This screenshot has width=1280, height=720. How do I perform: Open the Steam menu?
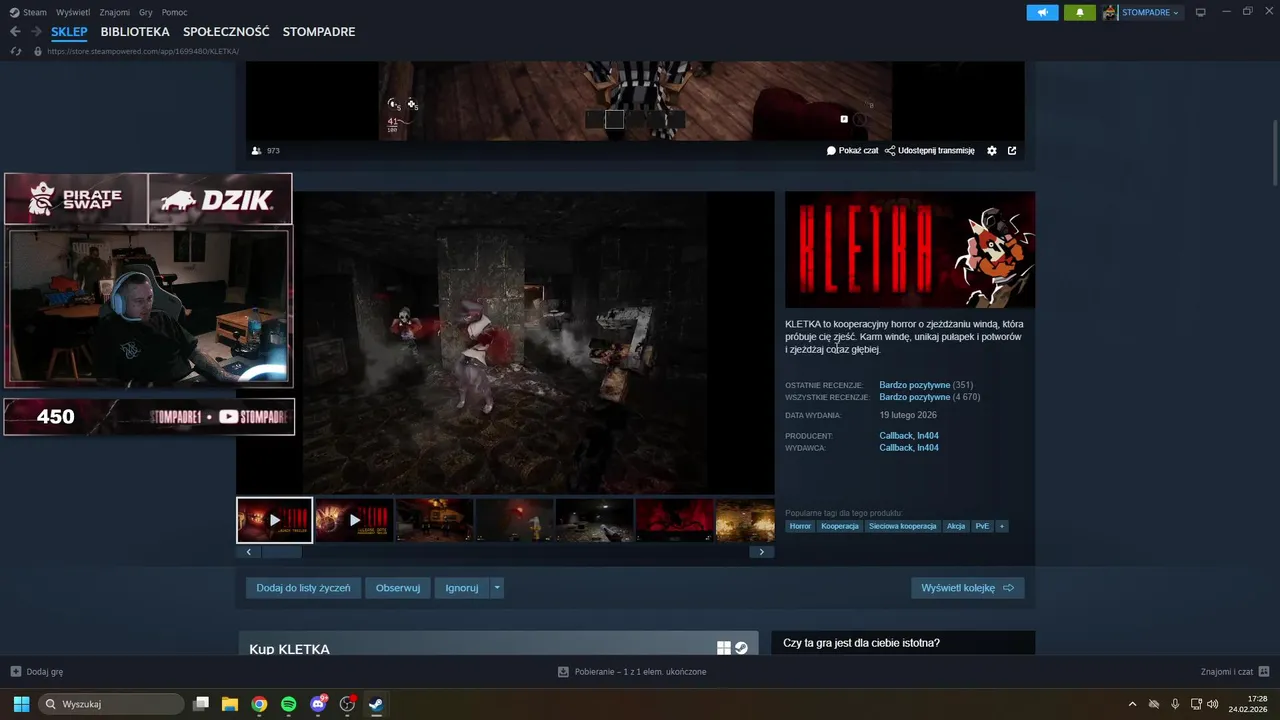(x=35, y=12)
